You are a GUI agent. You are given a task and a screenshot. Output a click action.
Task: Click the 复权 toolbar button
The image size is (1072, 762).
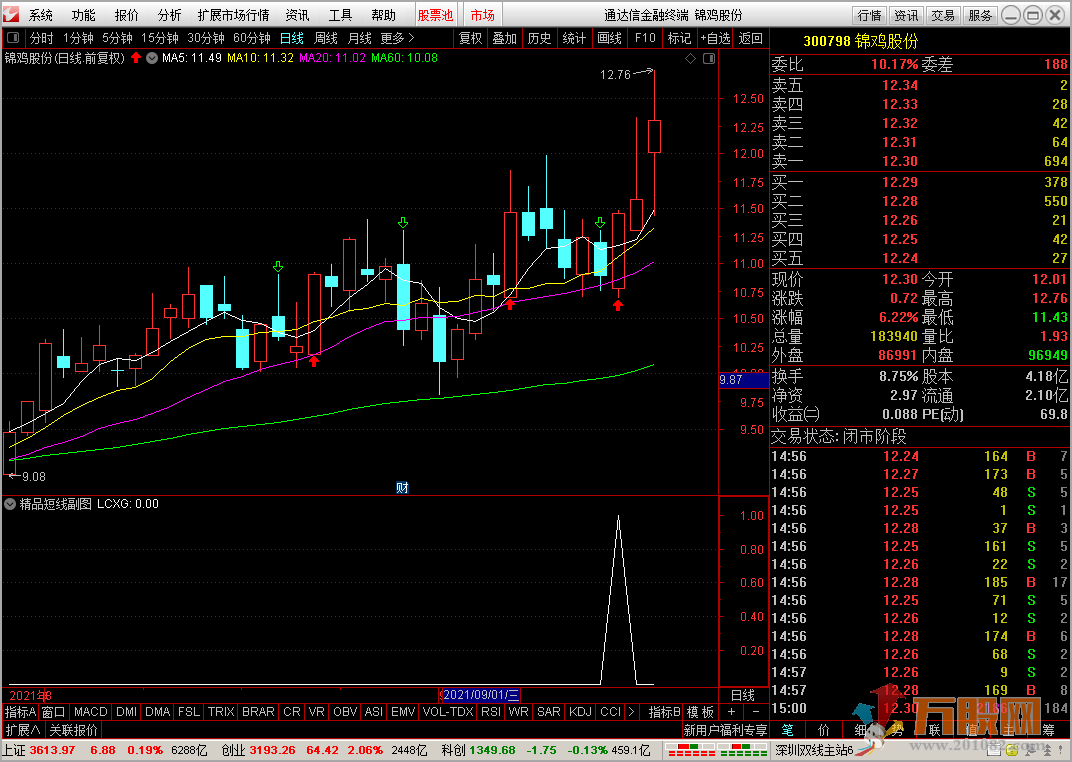coord(470,38)
